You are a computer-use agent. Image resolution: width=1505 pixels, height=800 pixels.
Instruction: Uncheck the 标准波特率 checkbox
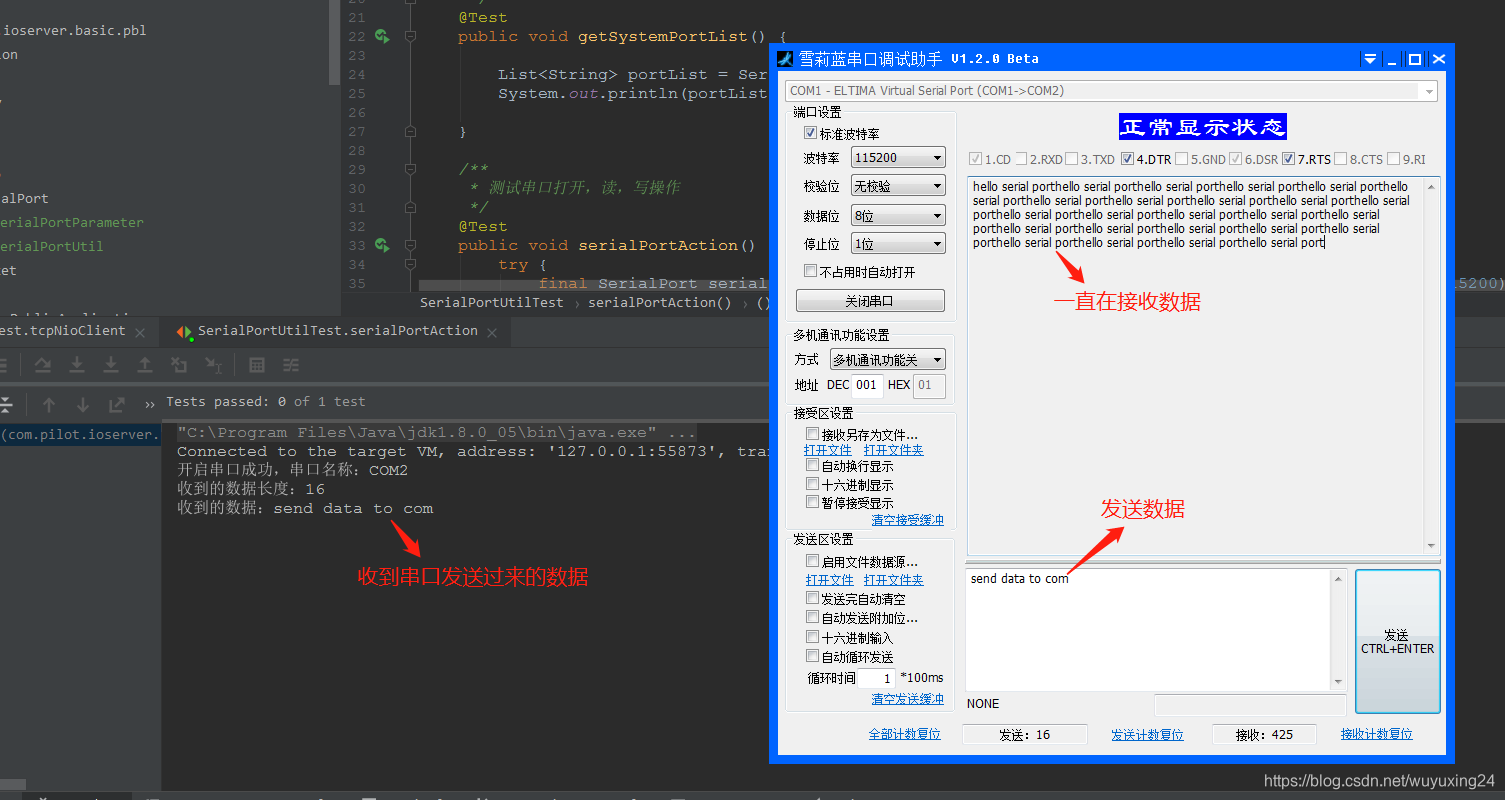click(x=810, y=133)
